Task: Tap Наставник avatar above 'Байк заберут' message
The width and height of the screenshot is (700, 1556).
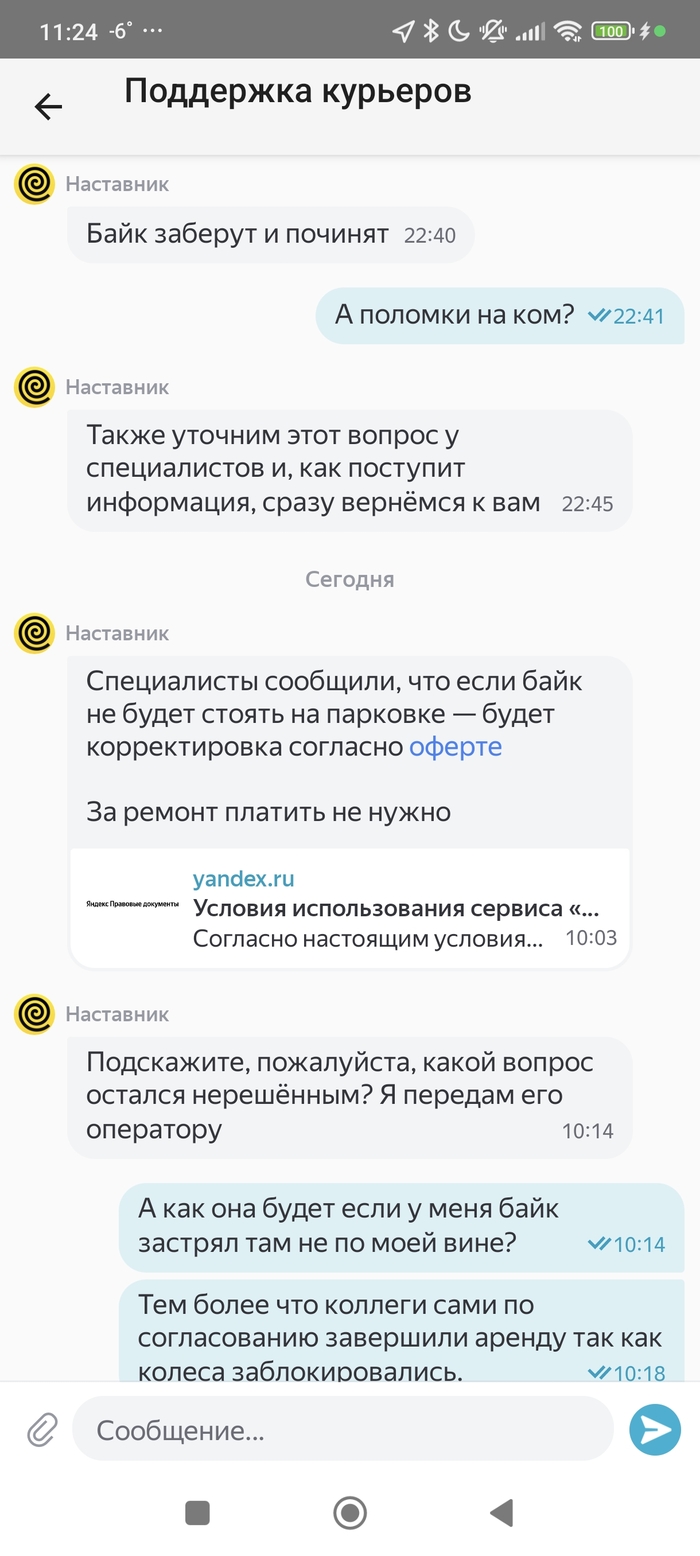Action: pyautogui.click(x=34, y=185)
